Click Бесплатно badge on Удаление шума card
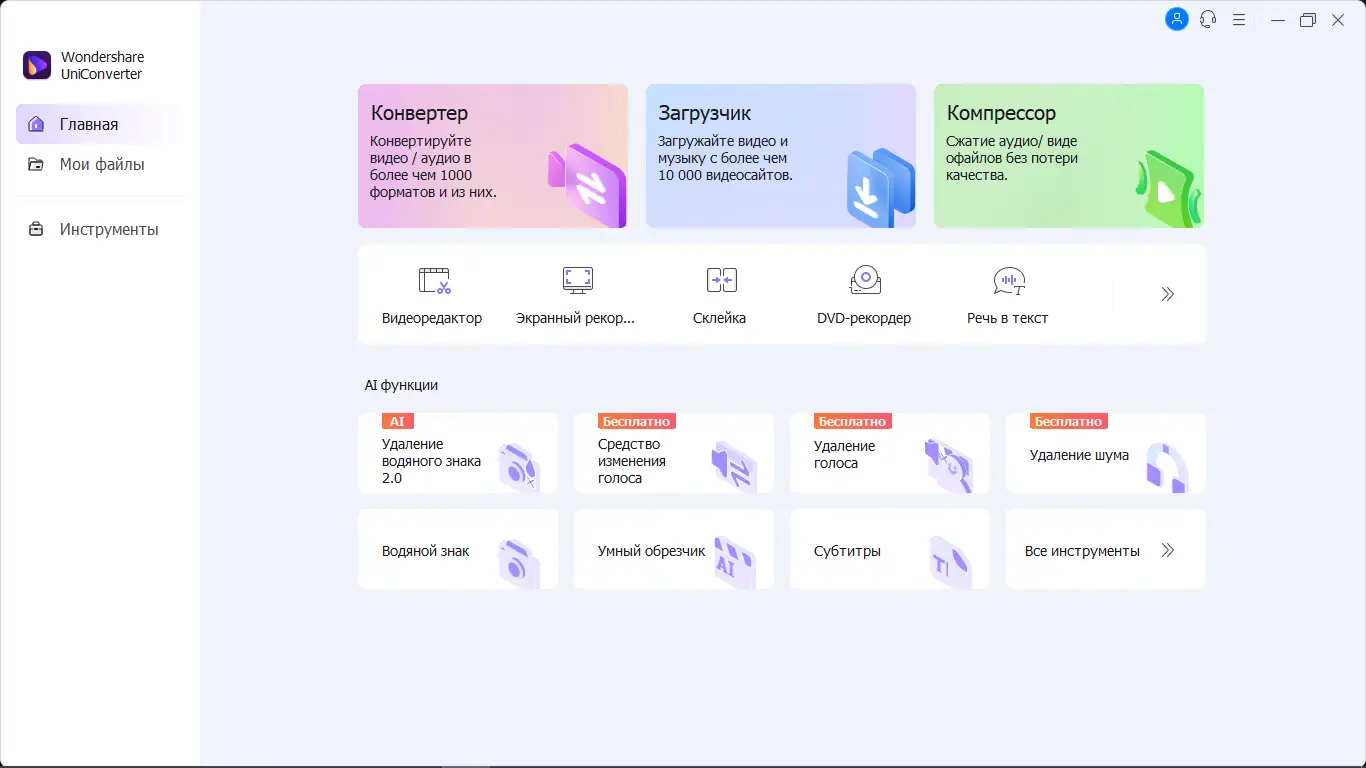This screenshot has height=768, width=1366. coord(1068,421)
